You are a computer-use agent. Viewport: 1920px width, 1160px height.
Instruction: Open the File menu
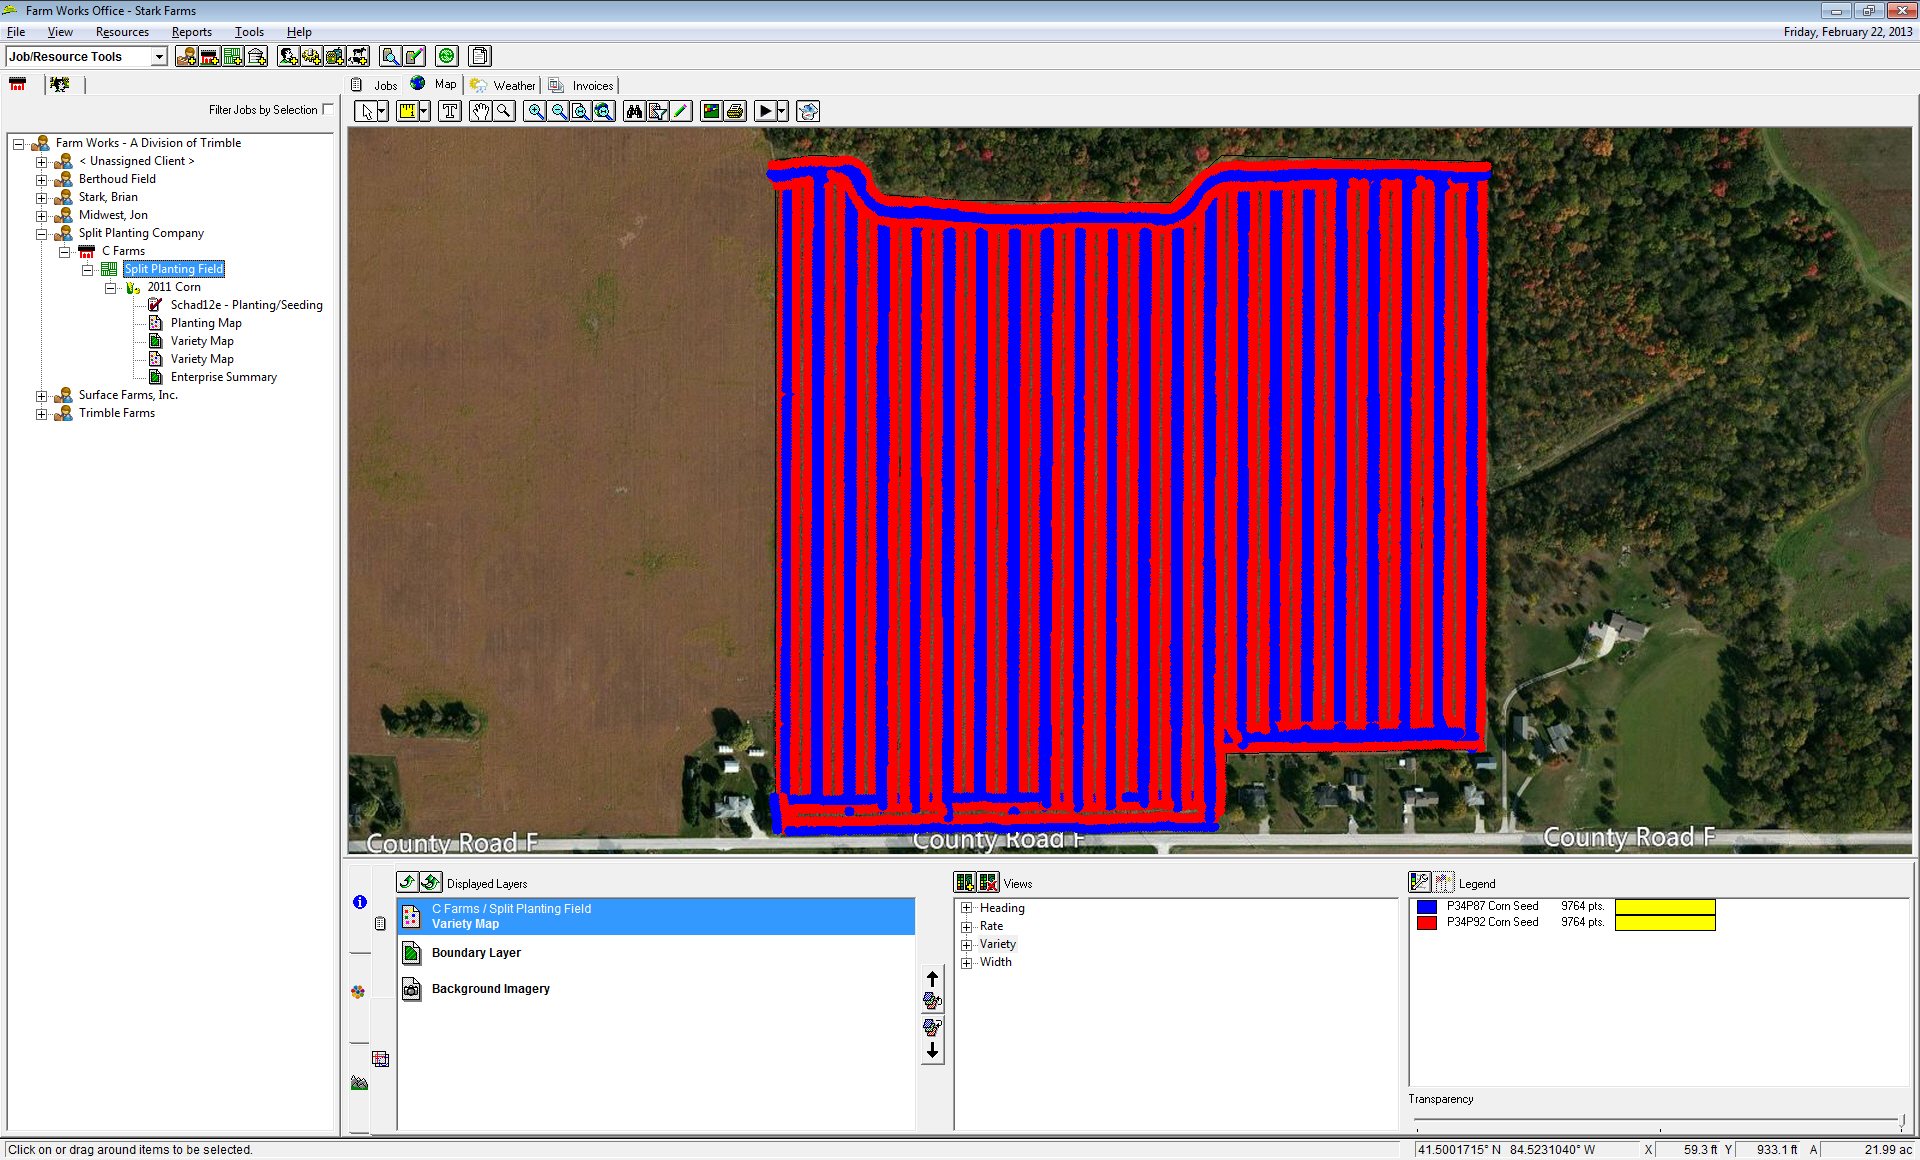[16, 32]
